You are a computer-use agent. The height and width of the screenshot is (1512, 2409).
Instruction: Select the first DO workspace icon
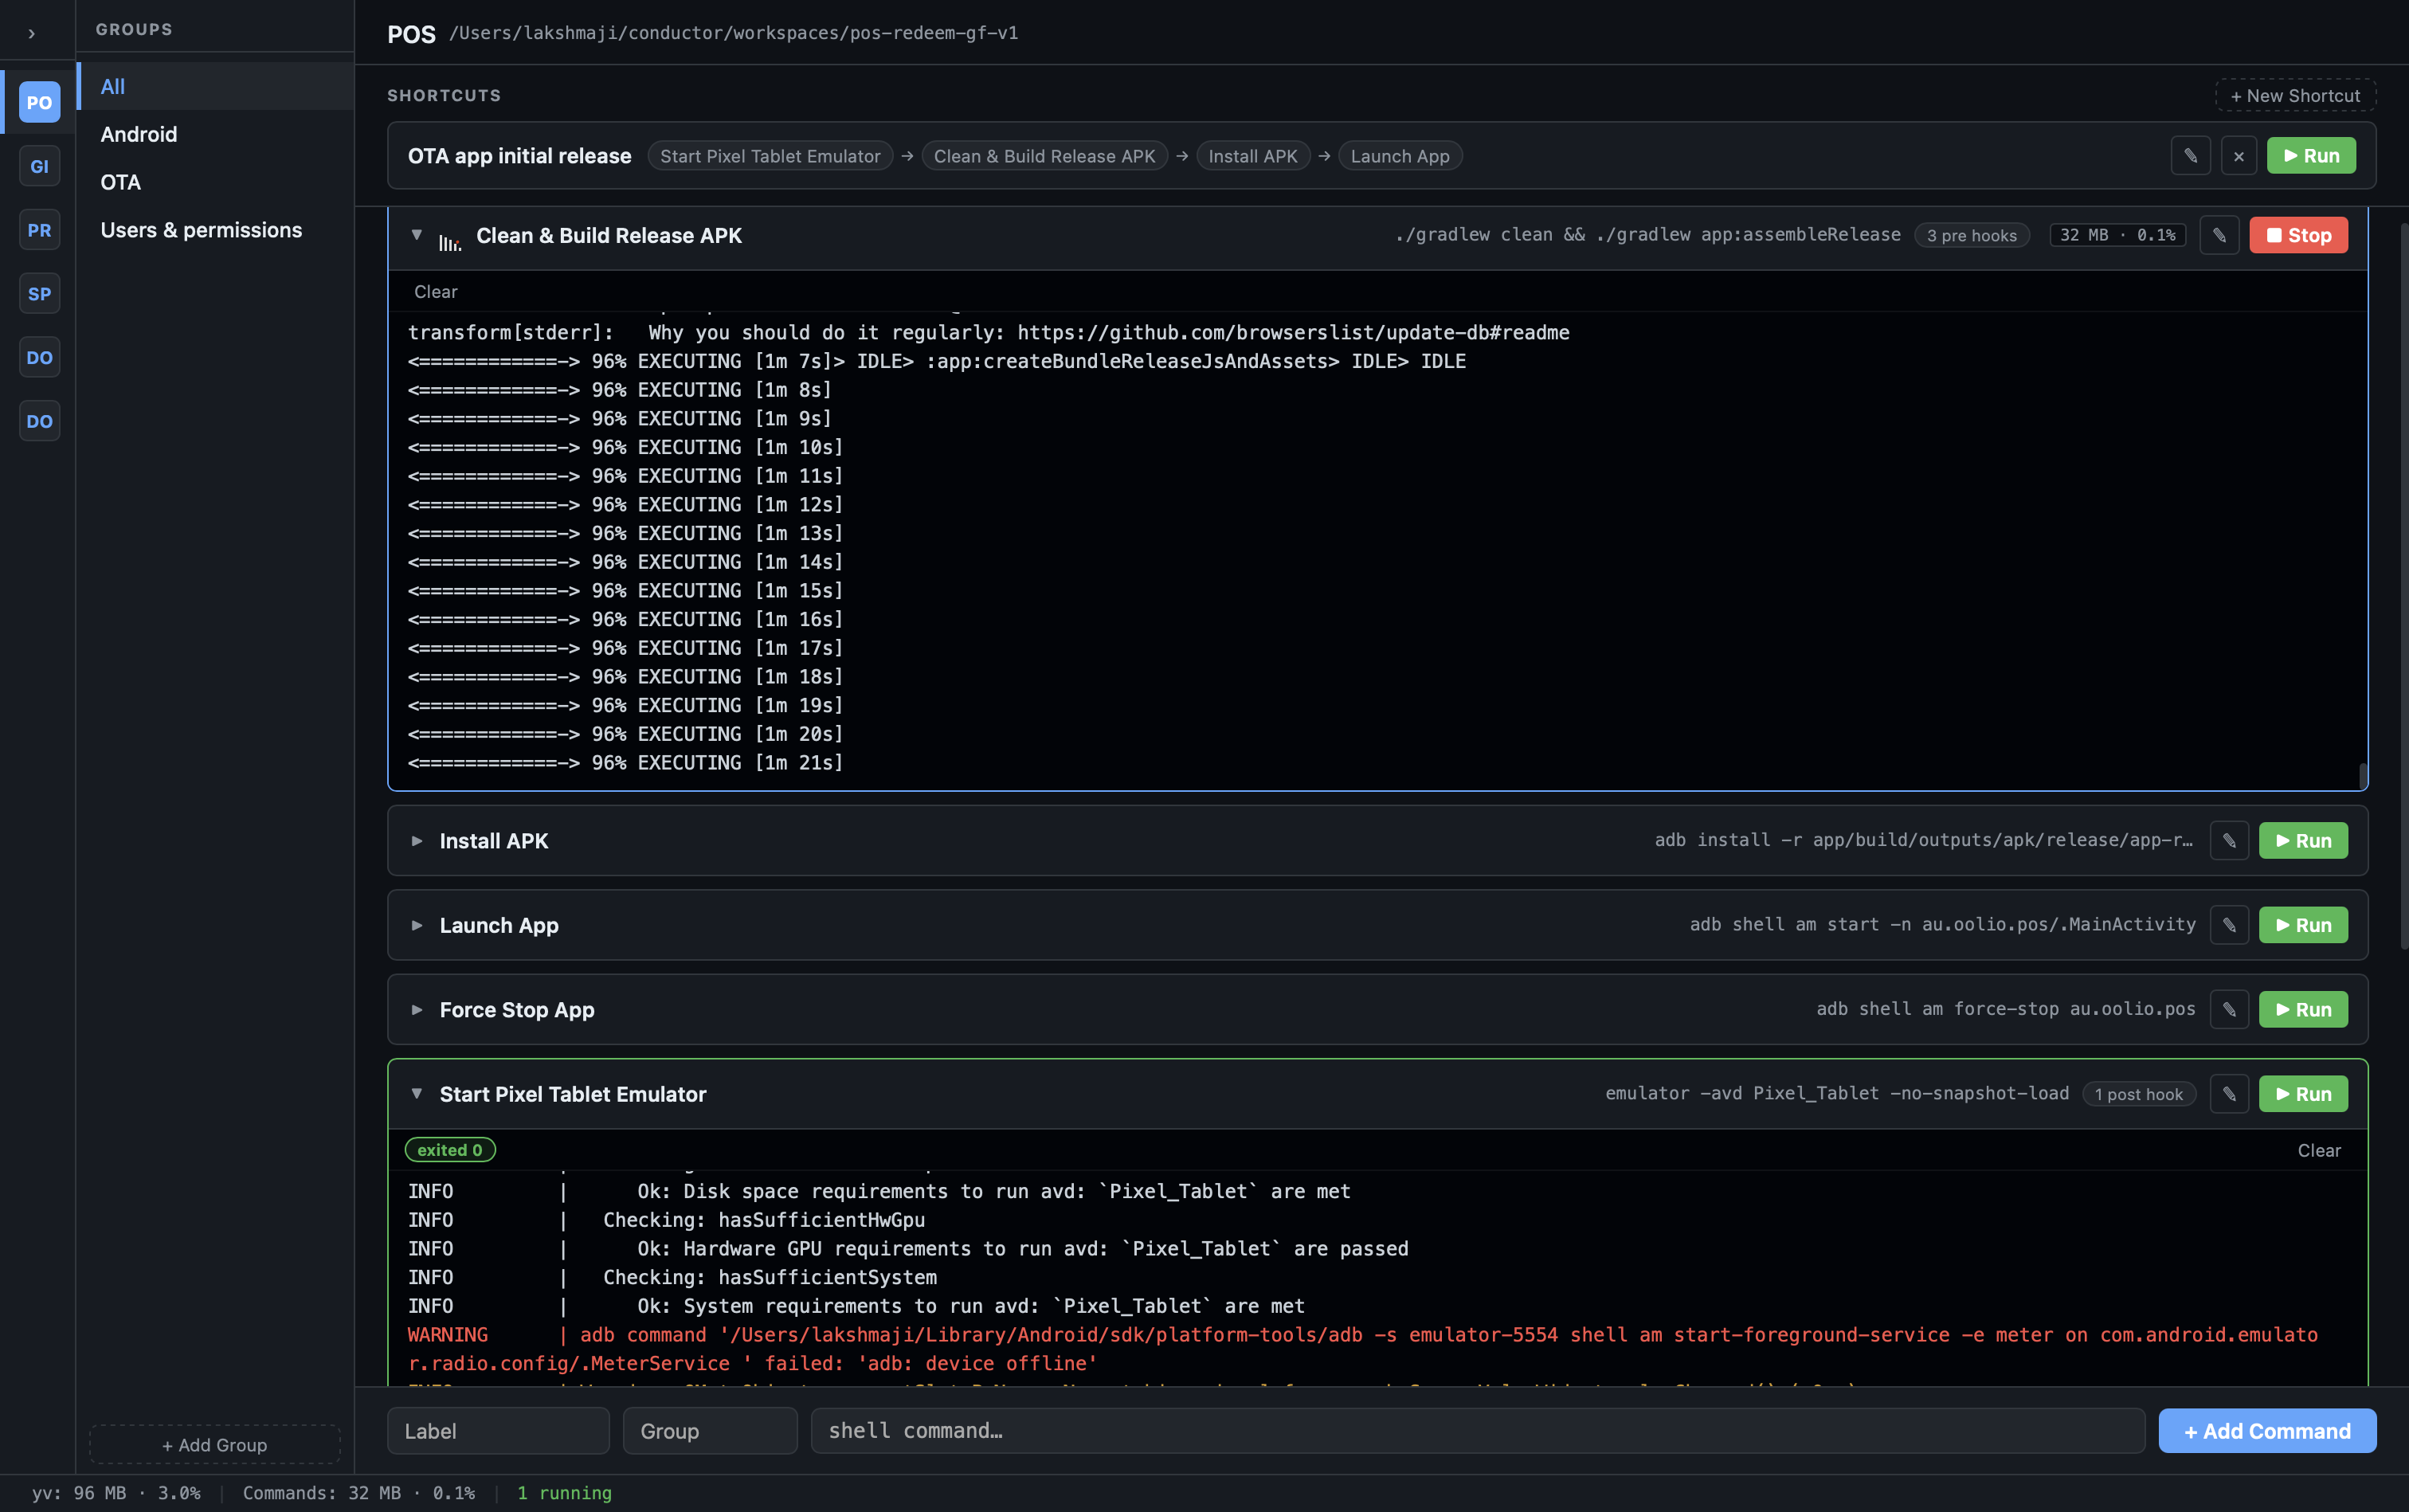tap(39, 357)
